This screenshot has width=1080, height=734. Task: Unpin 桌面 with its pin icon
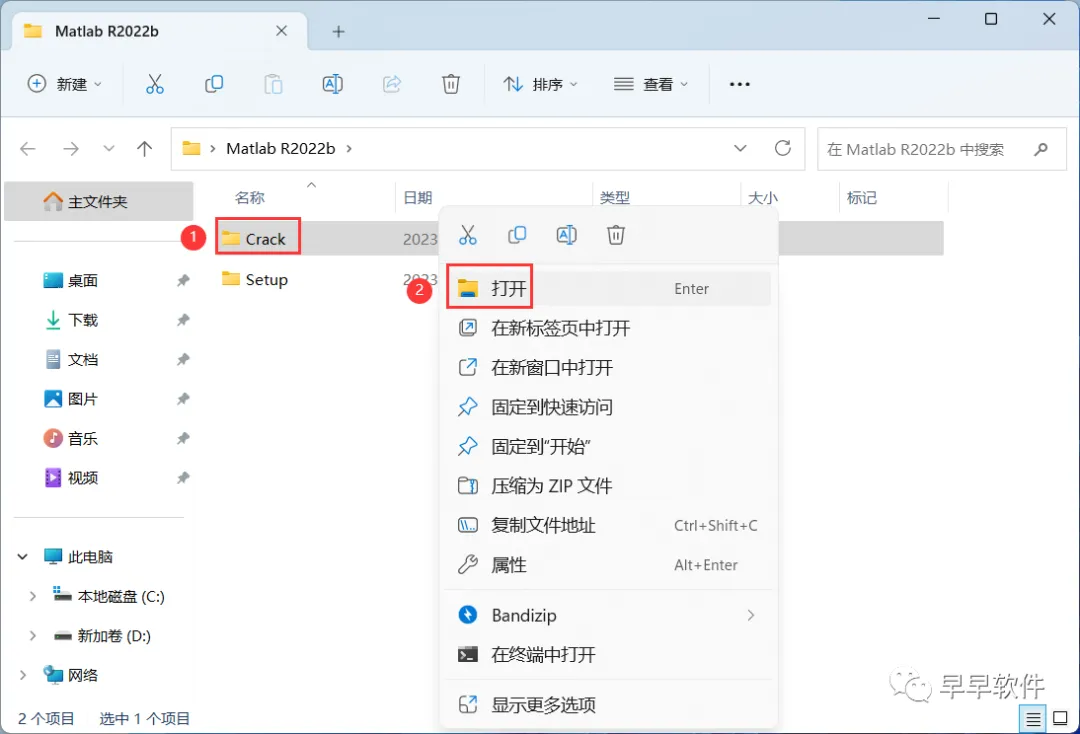[x=183, y=280]
